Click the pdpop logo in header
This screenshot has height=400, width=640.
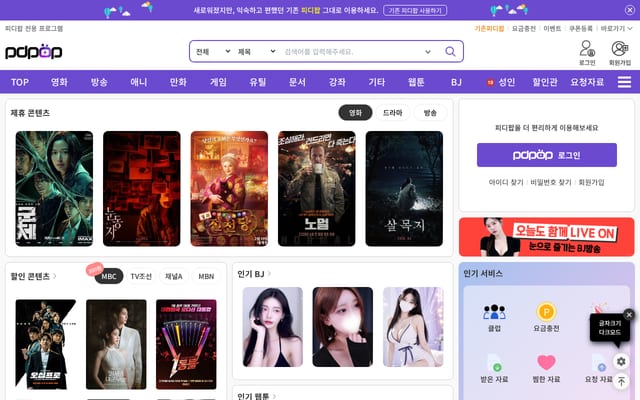33,51
